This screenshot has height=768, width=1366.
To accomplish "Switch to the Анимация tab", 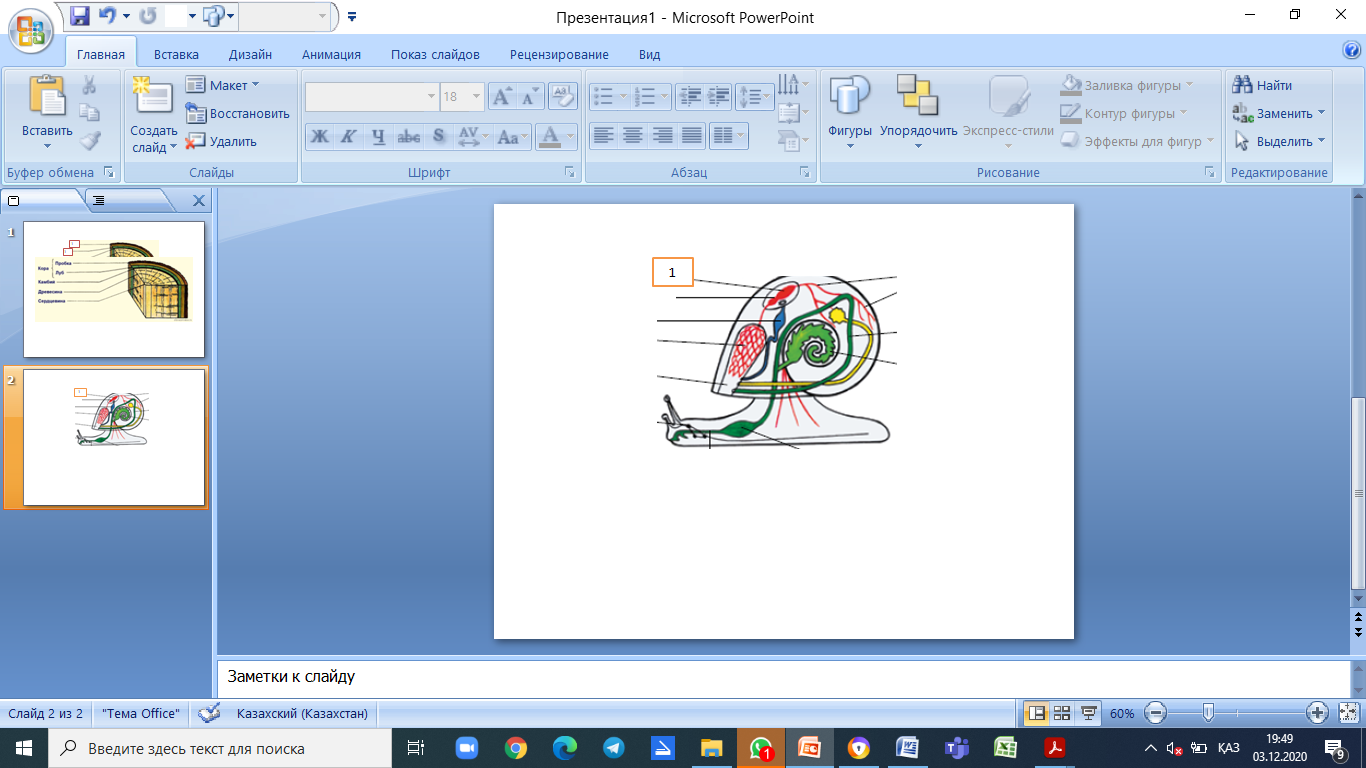I will [331, 55].
